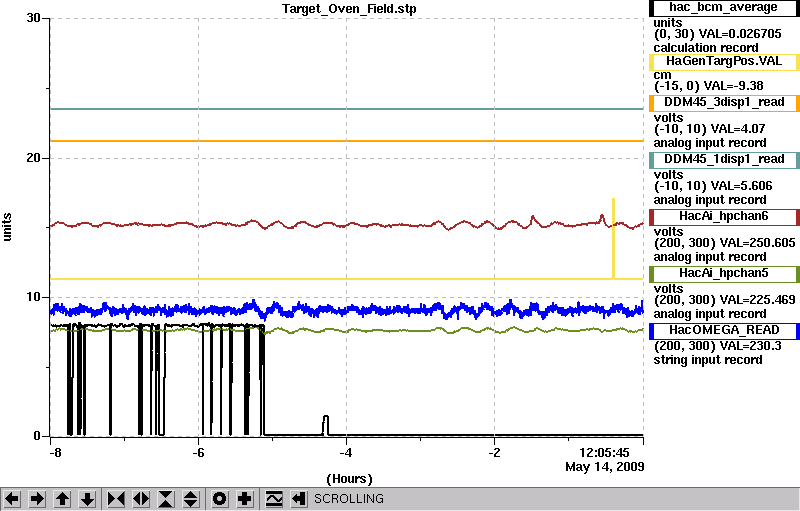
Task: Zoom in the vertical axis hourglass icon
Action: [166, 498]
